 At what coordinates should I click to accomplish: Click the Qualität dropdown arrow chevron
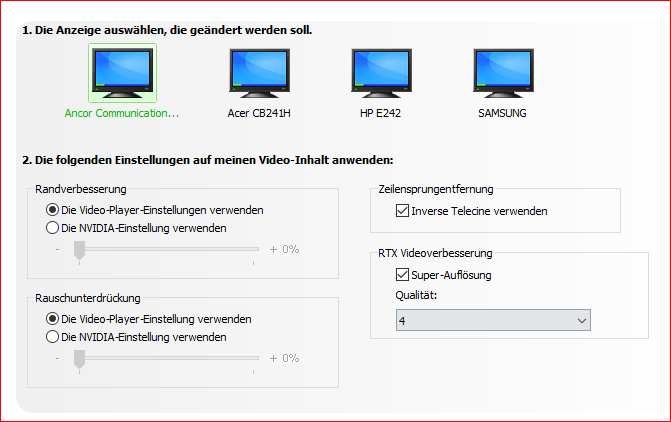point(582,321)
